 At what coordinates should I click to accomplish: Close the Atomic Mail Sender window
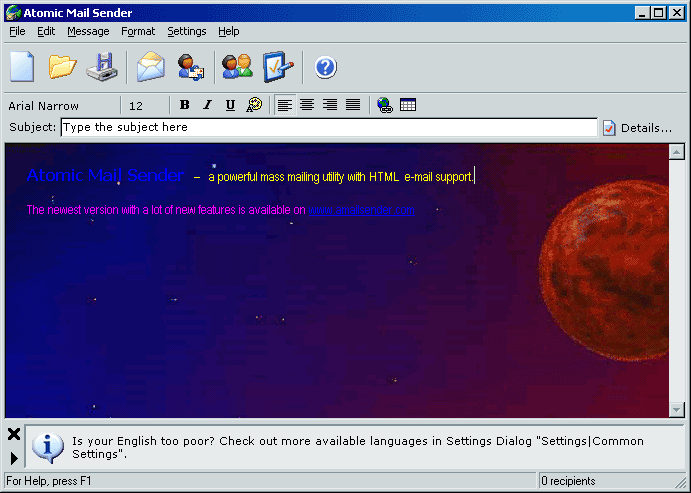click(676, 13)
